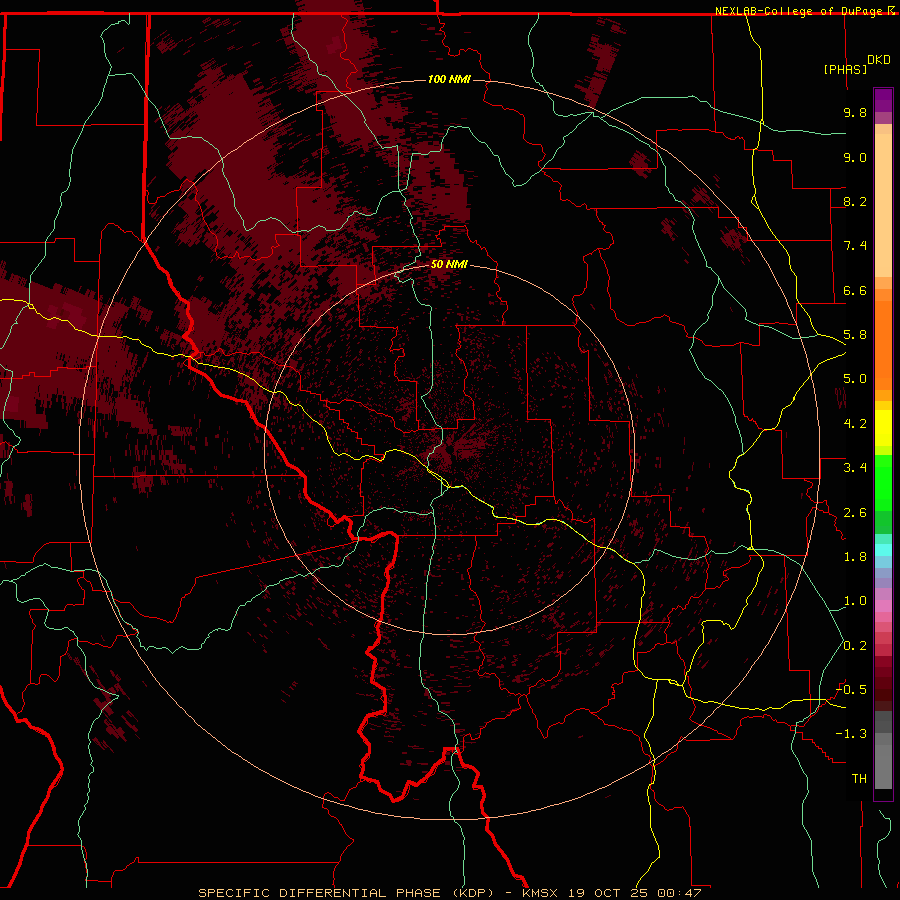Click the 3.4 legend value
900x900 pixels.
(855, 468)
